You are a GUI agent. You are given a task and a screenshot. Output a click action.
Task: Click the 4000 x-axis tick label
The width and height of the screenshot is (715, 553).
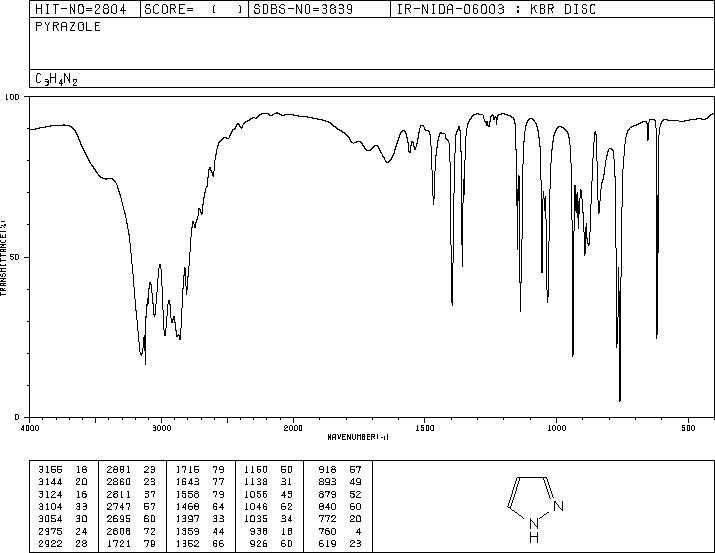pos(30,428)
